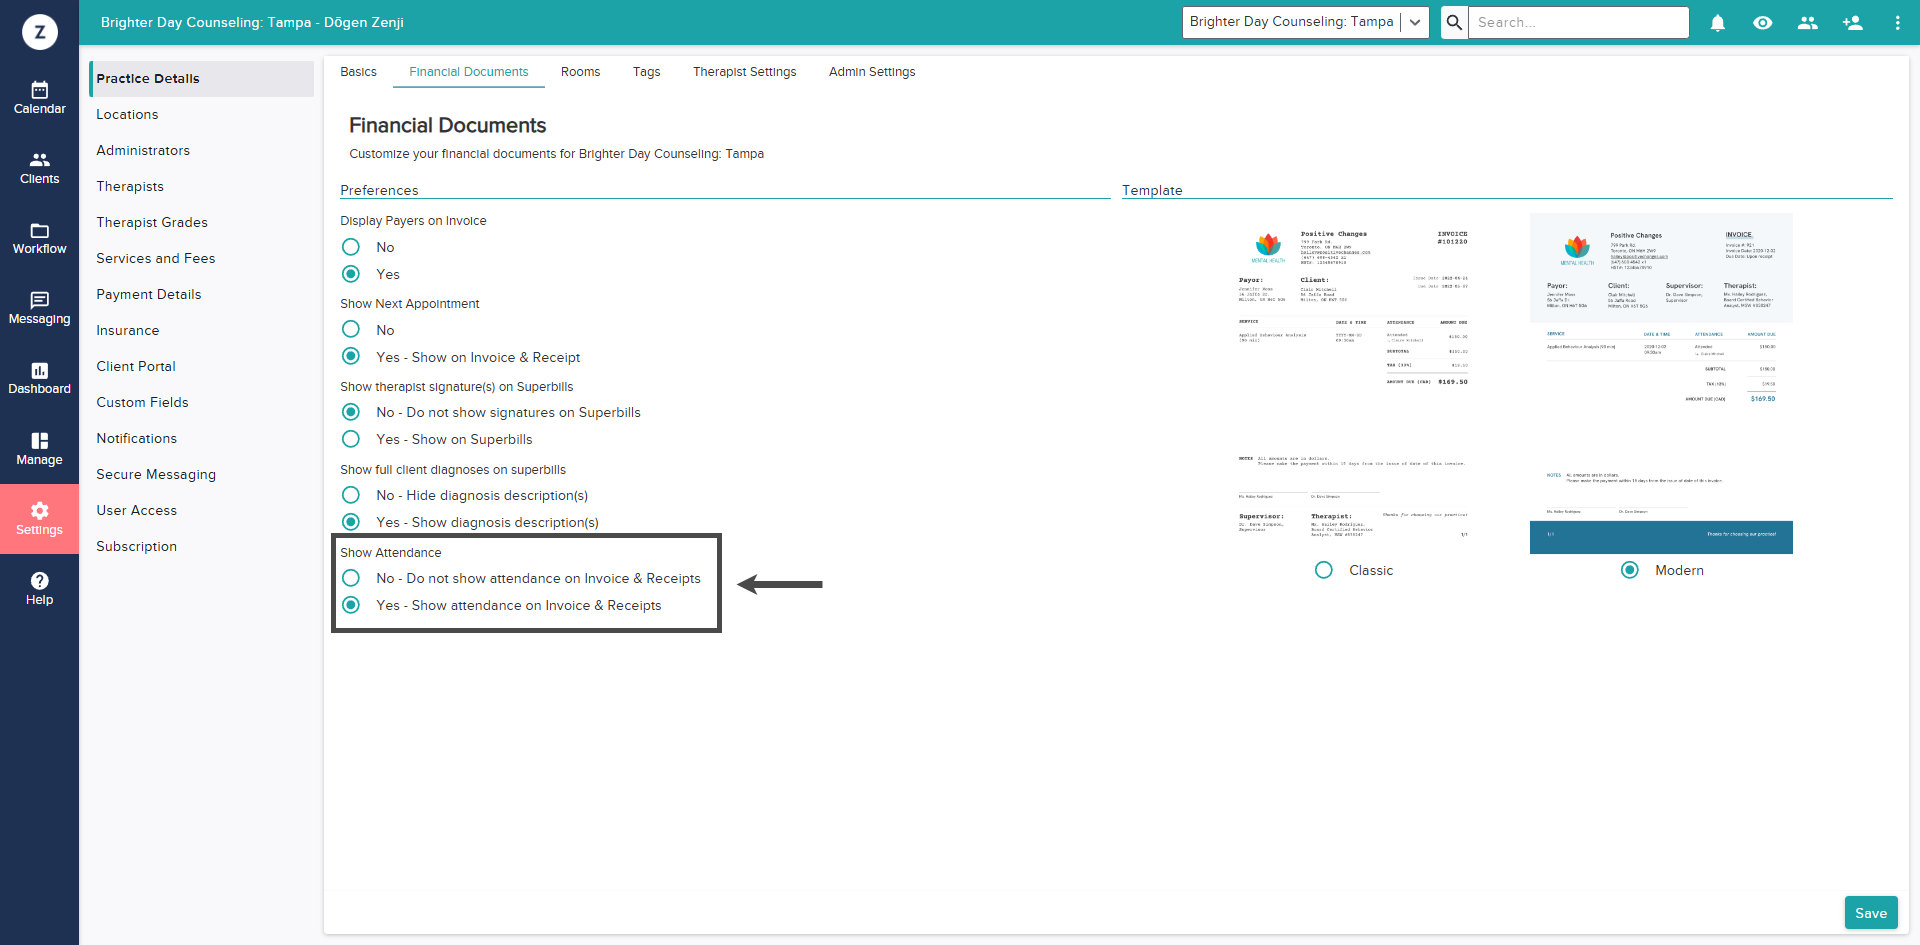Screen dimensions: 1920x945
Task: Click the Modern invoice template preview
Action: click(x=1661, y=383)
